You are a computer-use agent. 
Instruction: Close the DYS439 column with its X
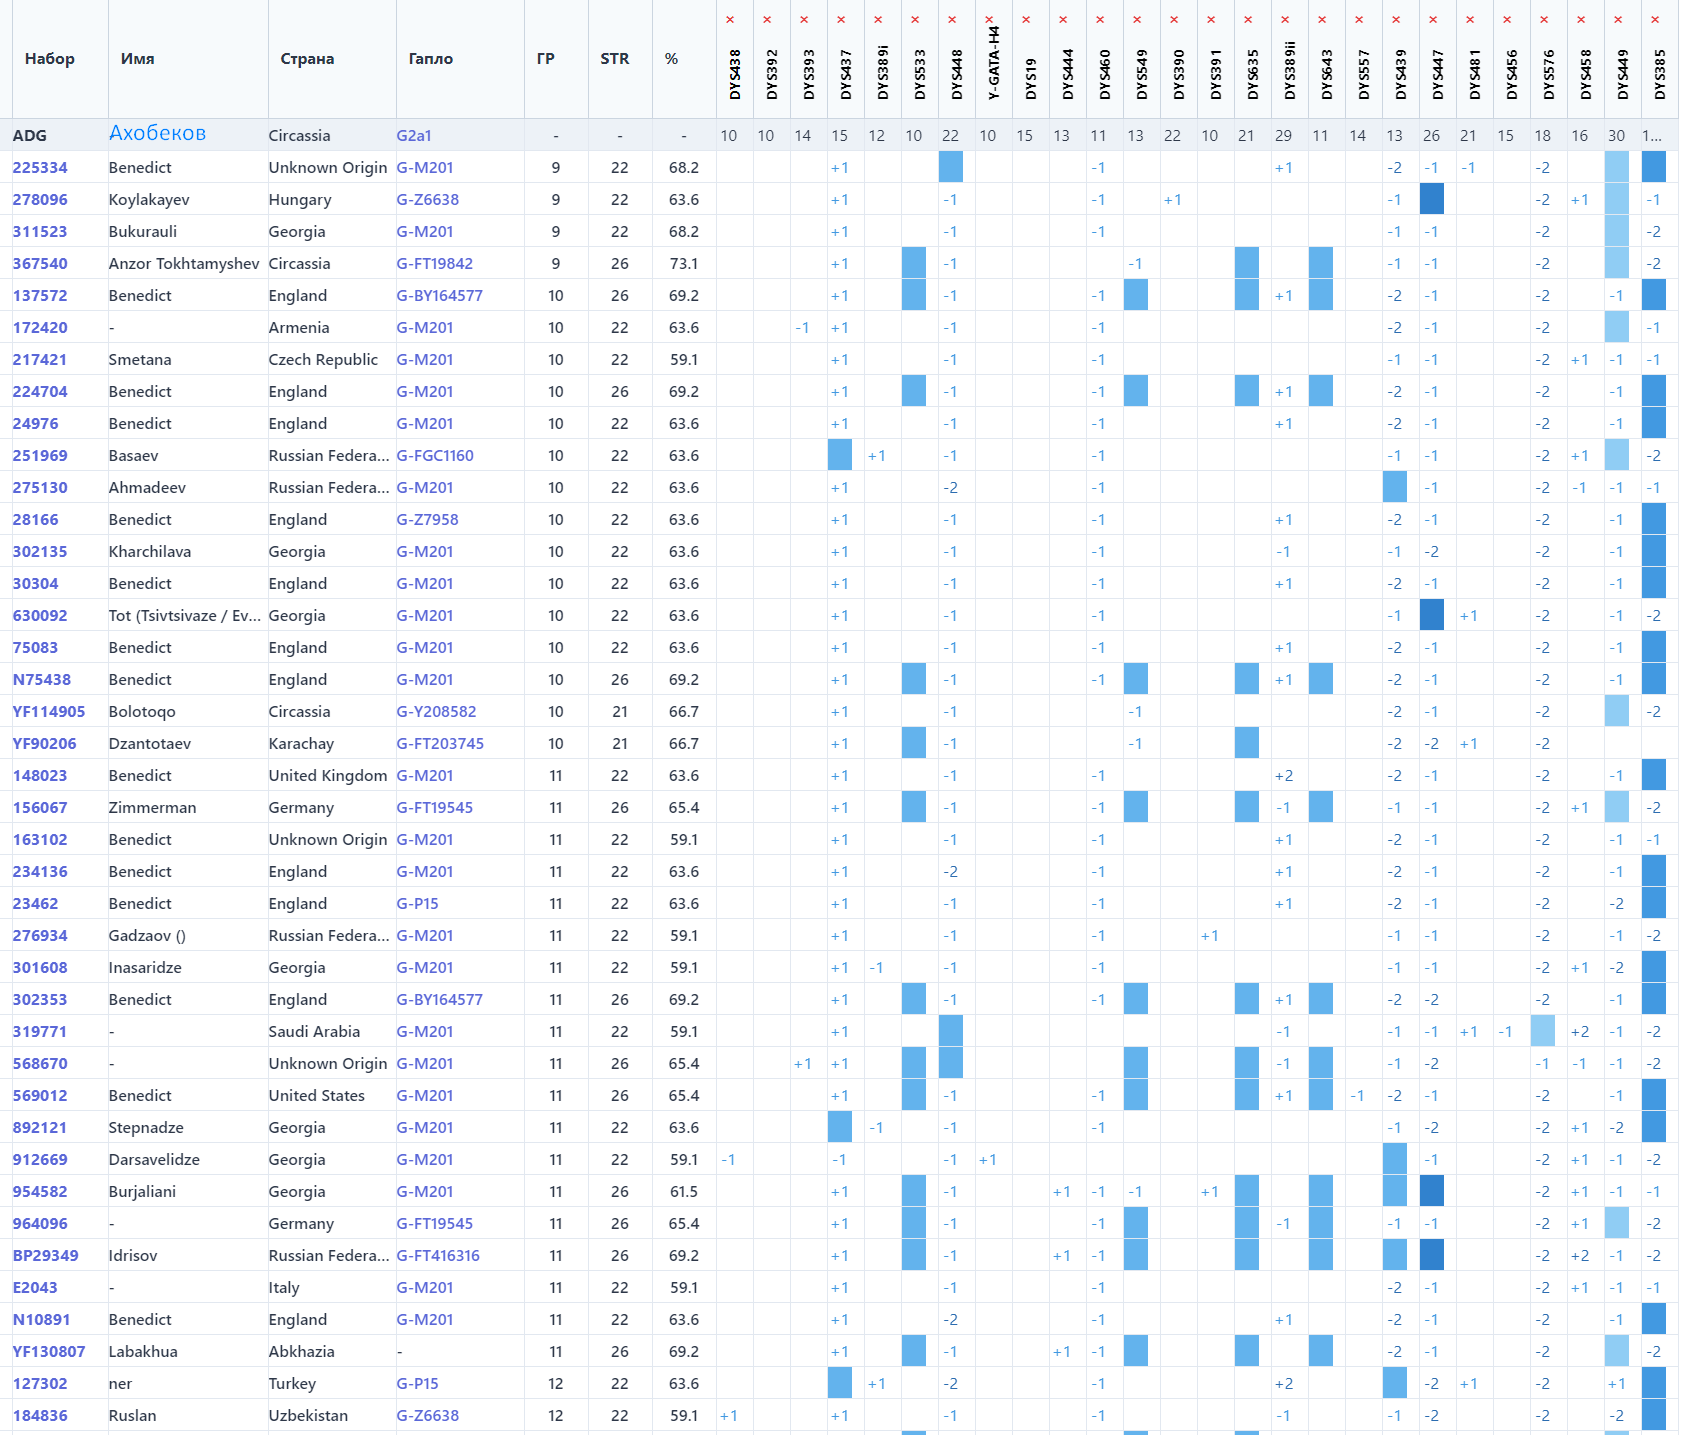(1396, 20)
